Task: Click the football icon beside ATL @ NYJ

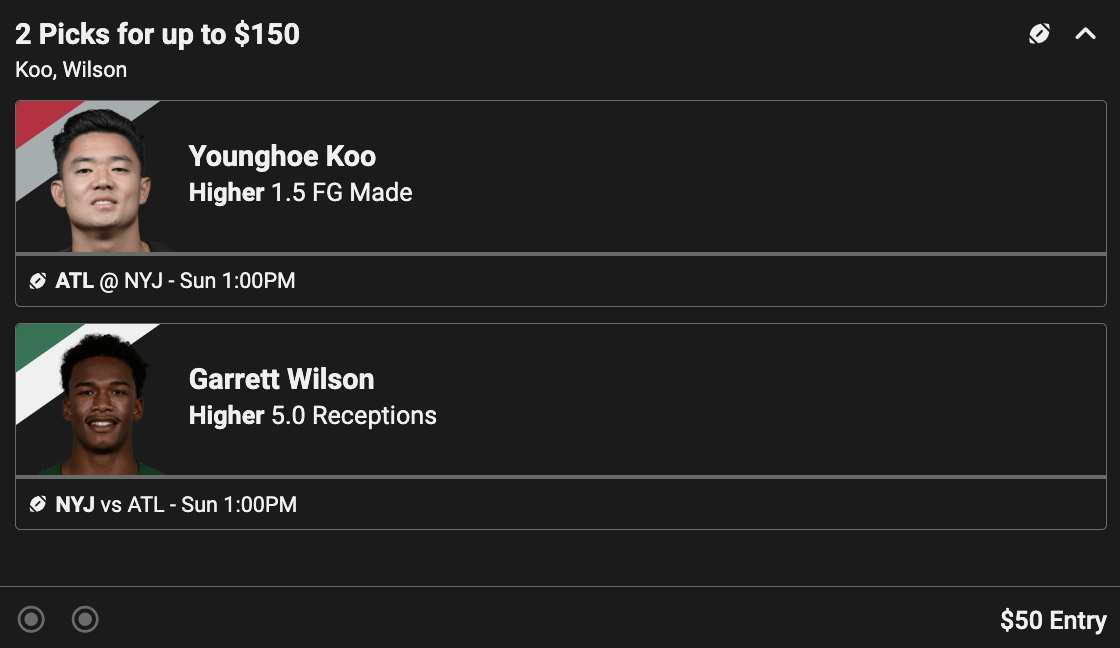Action: click(x=38, y=281)
